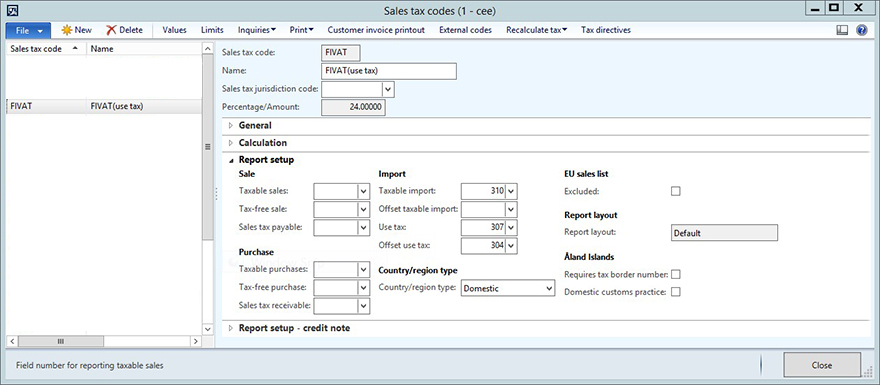The image size is (880, 385).
Task: Open Use tax dropdown arrow
Action: (x=511, y=227)
